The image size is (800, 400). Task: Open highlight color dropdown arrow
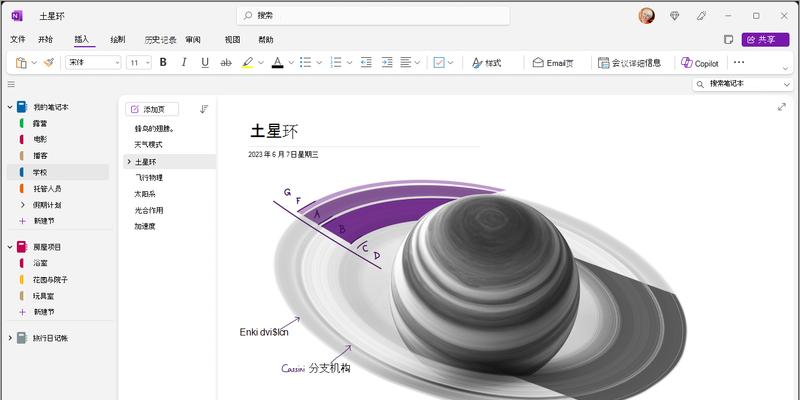point(261,63)
